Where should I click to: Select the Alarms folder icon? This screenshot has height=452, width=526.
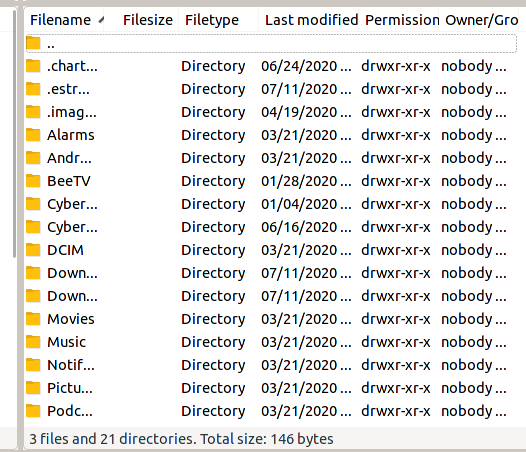click(x=33, y=135)
